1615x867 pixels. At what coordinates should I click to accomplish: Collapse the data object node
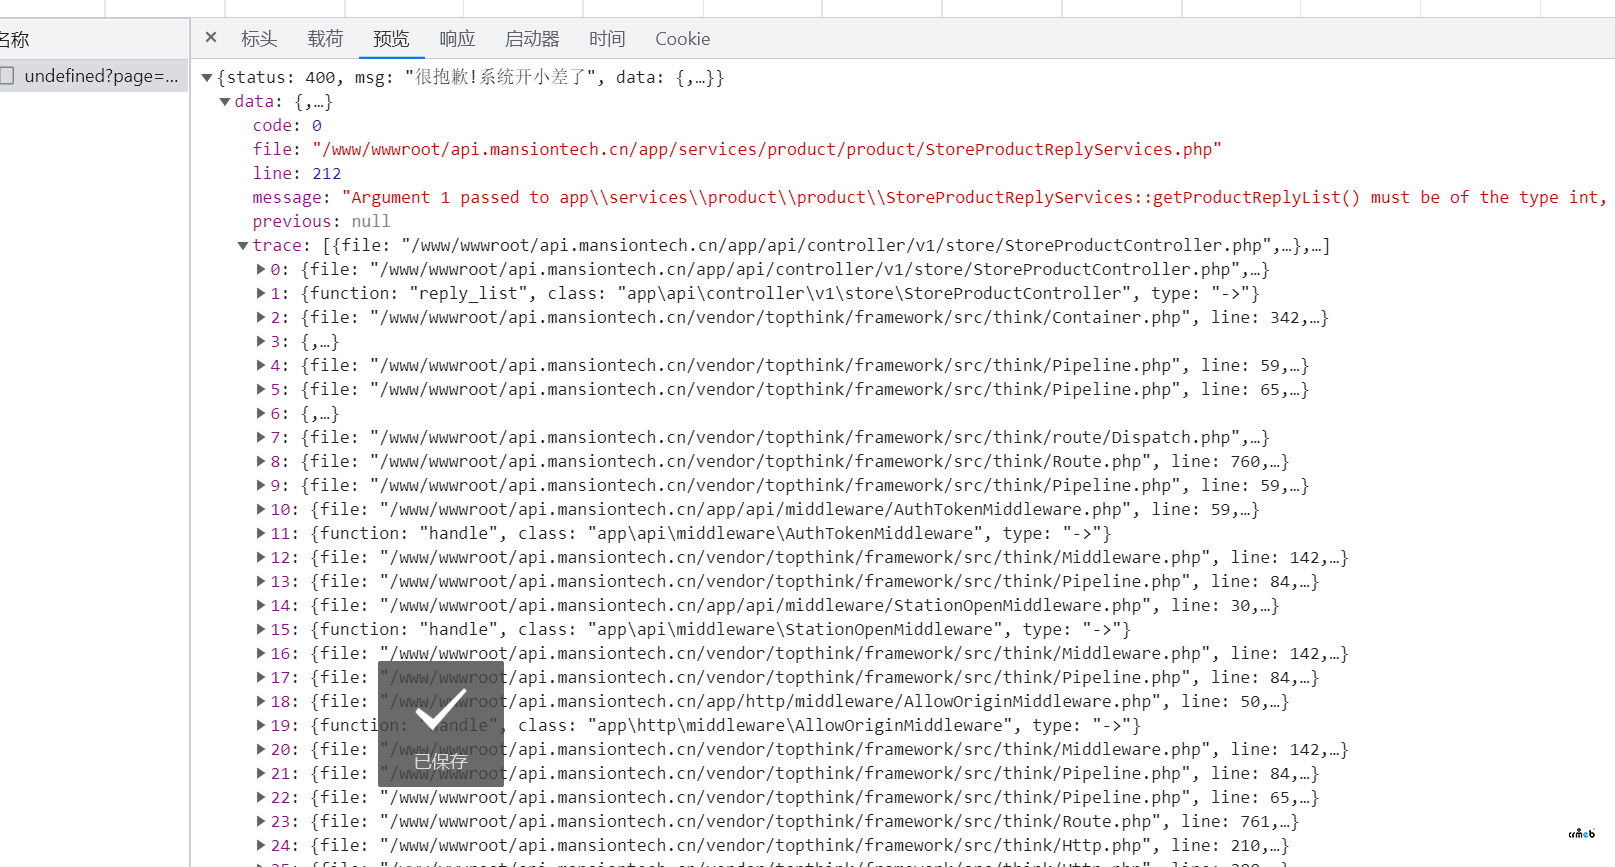pos(225,101)
